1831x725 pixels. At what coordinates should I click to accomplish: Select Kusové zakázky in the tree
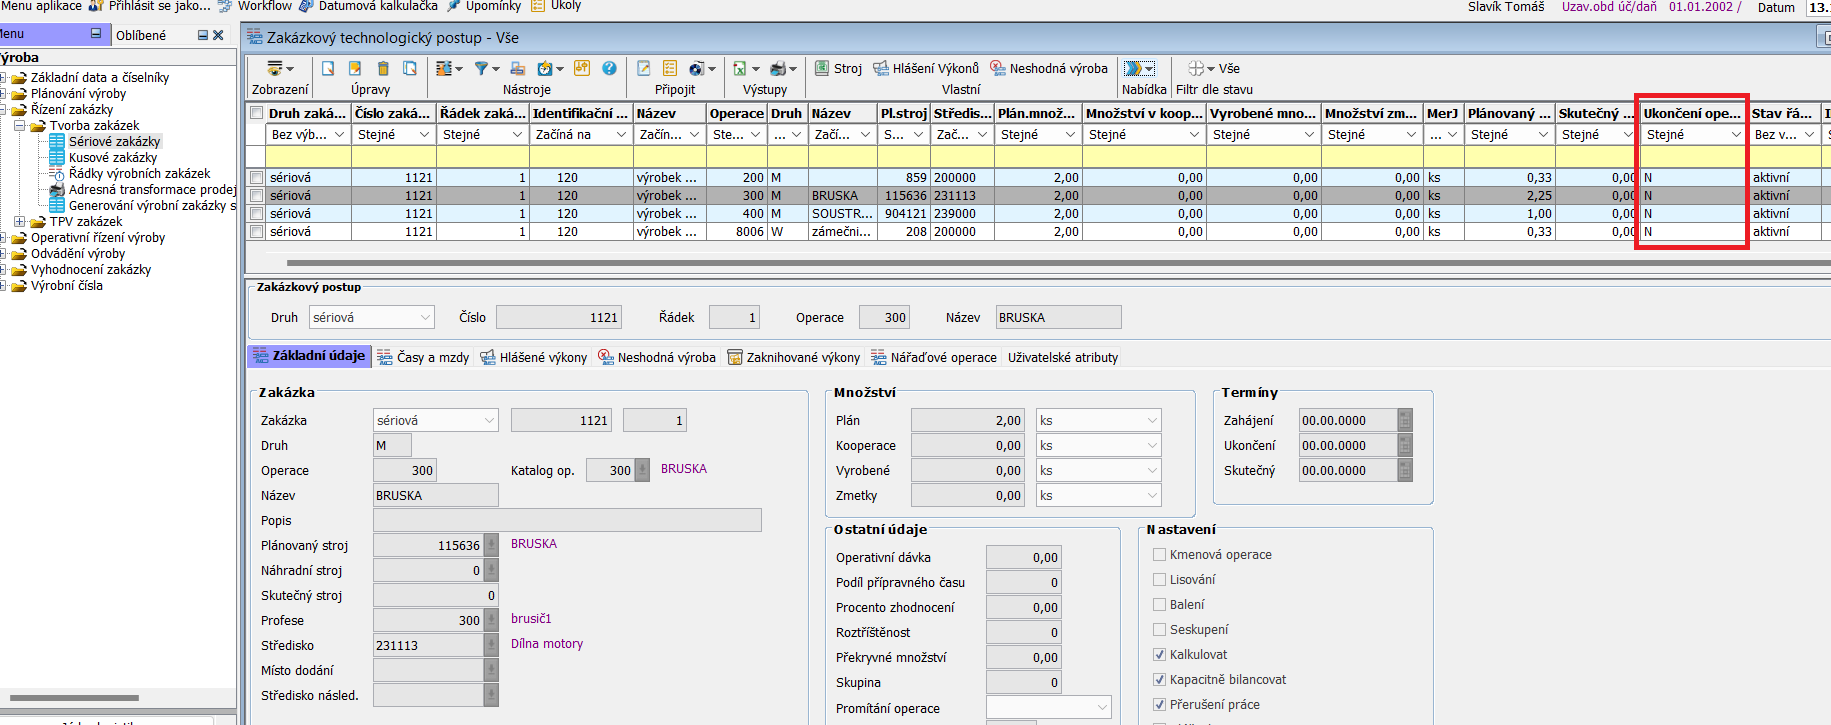coord(113,157)
